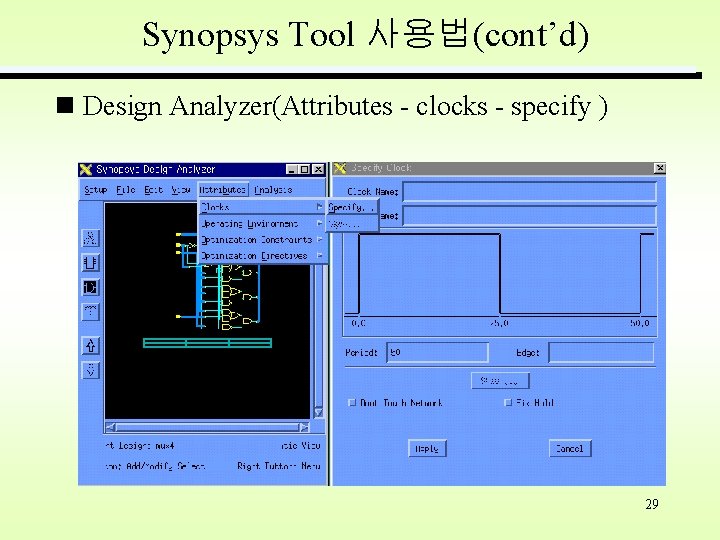Viewport: 720px width, 540px height.
Task: Open the File menu
Action: [125, 190]
